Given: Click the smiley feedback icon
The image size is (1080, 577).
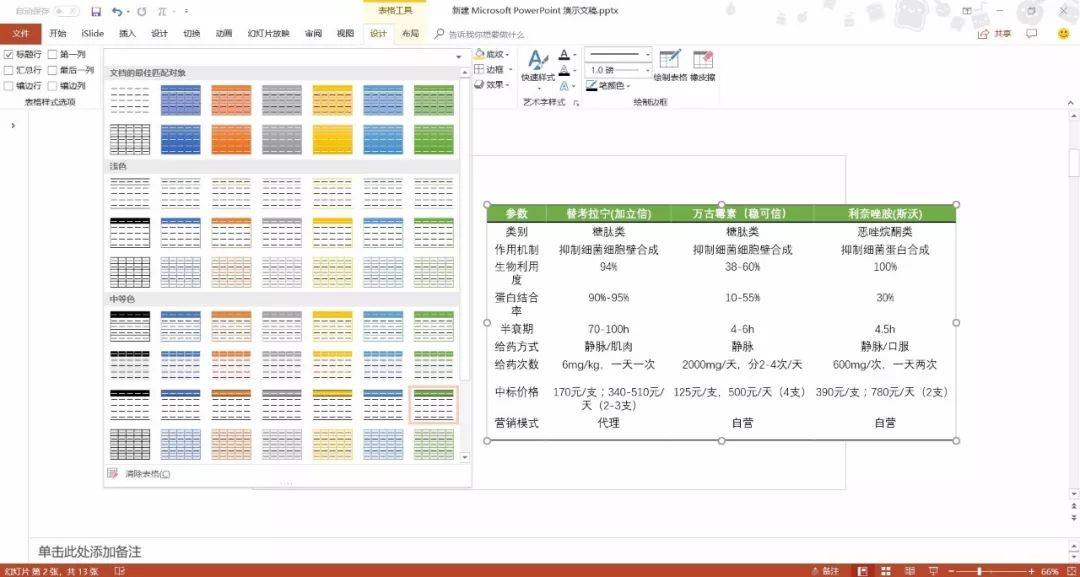Looking at the screenshot, I should [1063, 34].
